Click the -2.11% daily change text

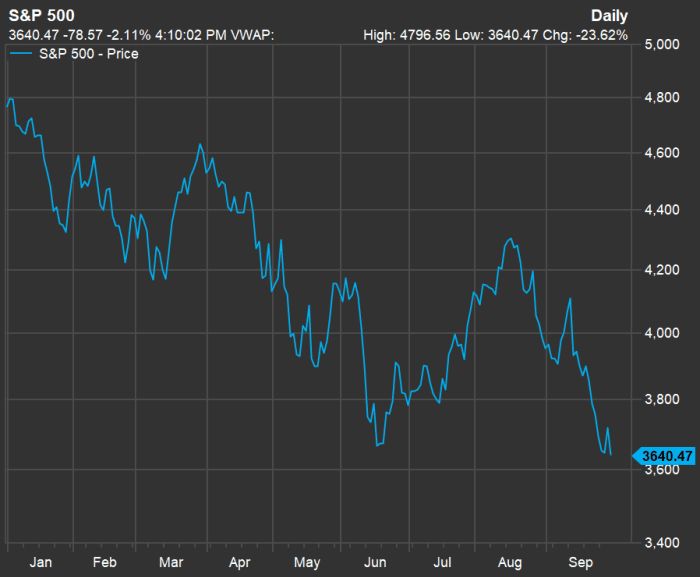pos(129,35)
